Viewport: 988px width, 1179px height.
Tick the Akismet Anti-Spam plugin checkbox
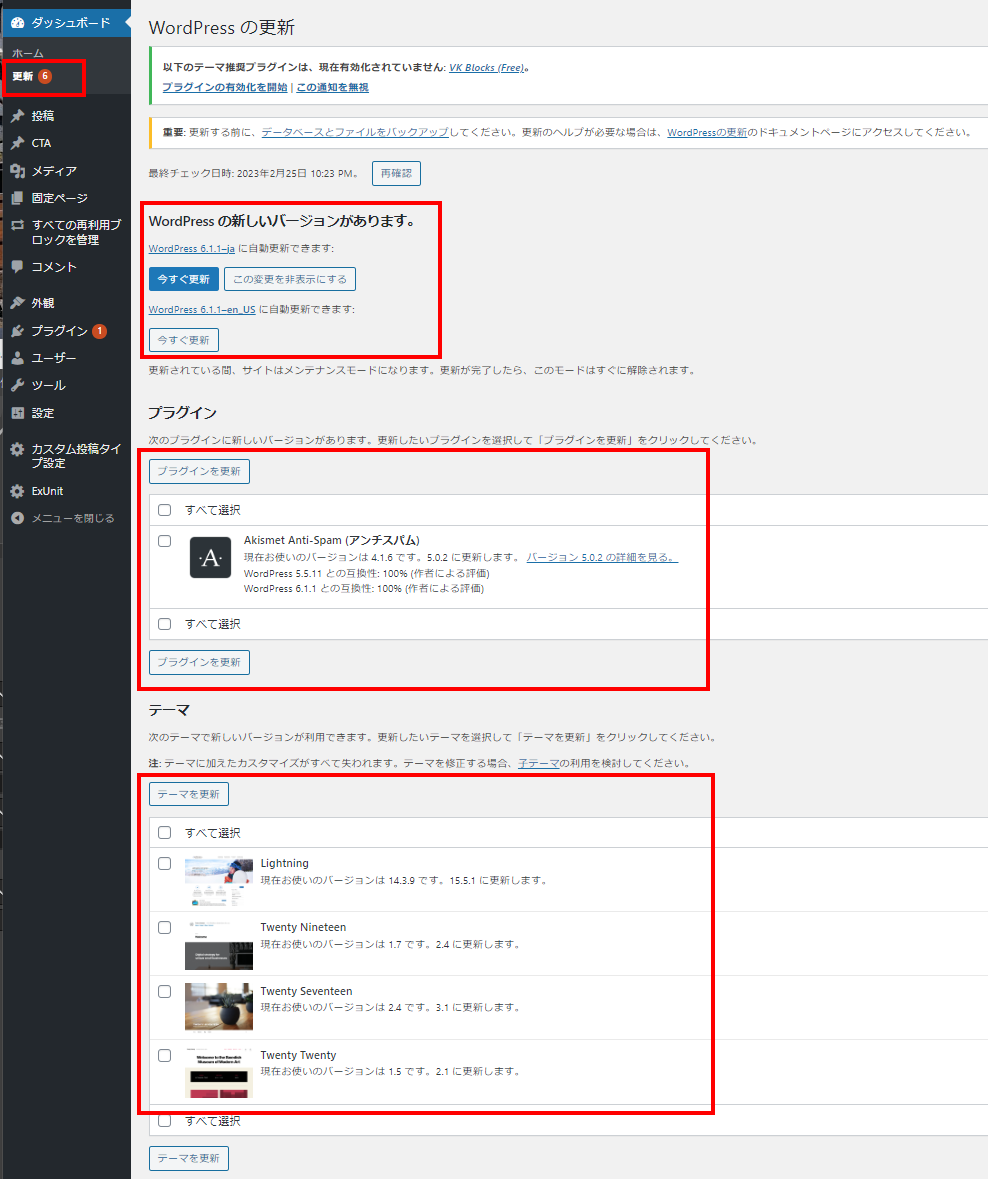pos(165,541)
